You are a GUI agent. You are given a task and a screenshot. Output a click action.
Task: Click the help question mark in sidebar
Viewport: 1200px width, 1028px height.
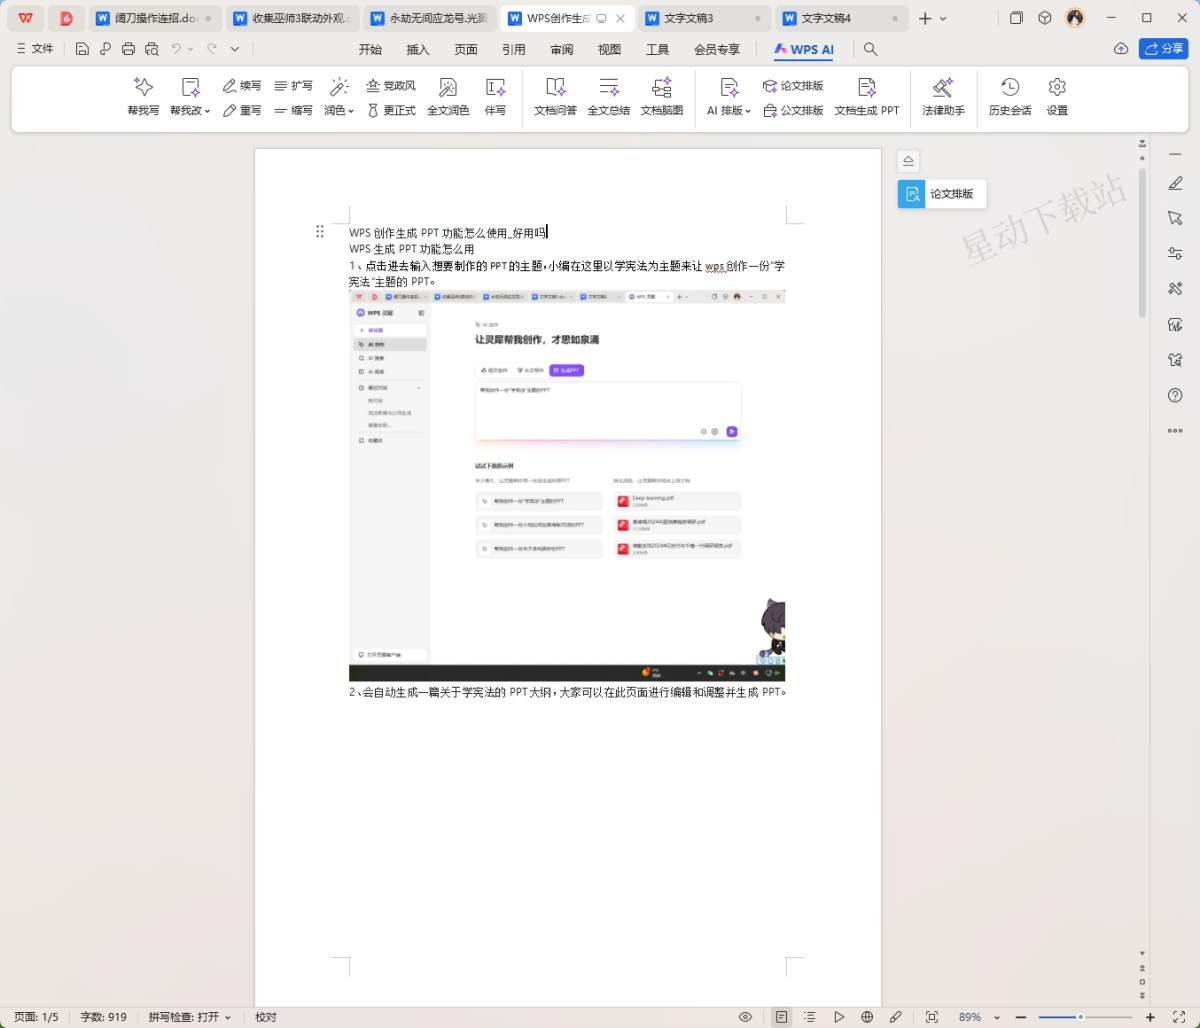click(1175, 396)
